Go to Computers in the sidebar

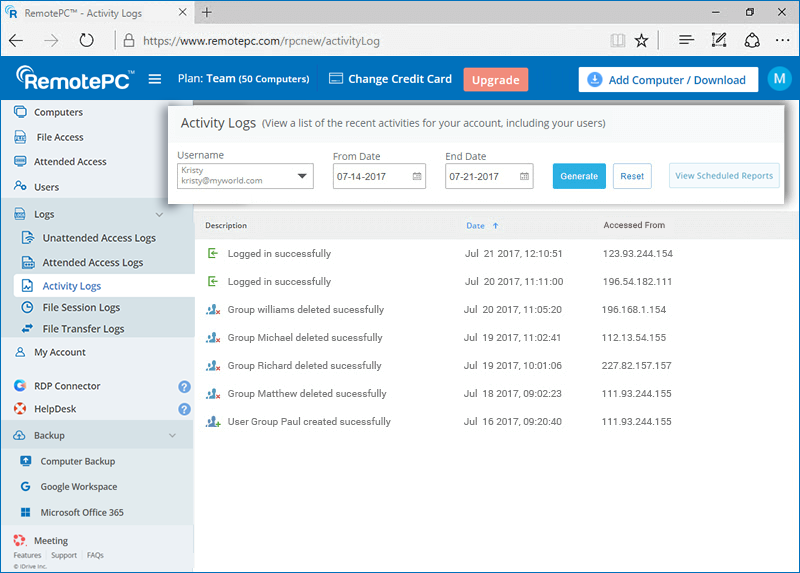(58, 112)
